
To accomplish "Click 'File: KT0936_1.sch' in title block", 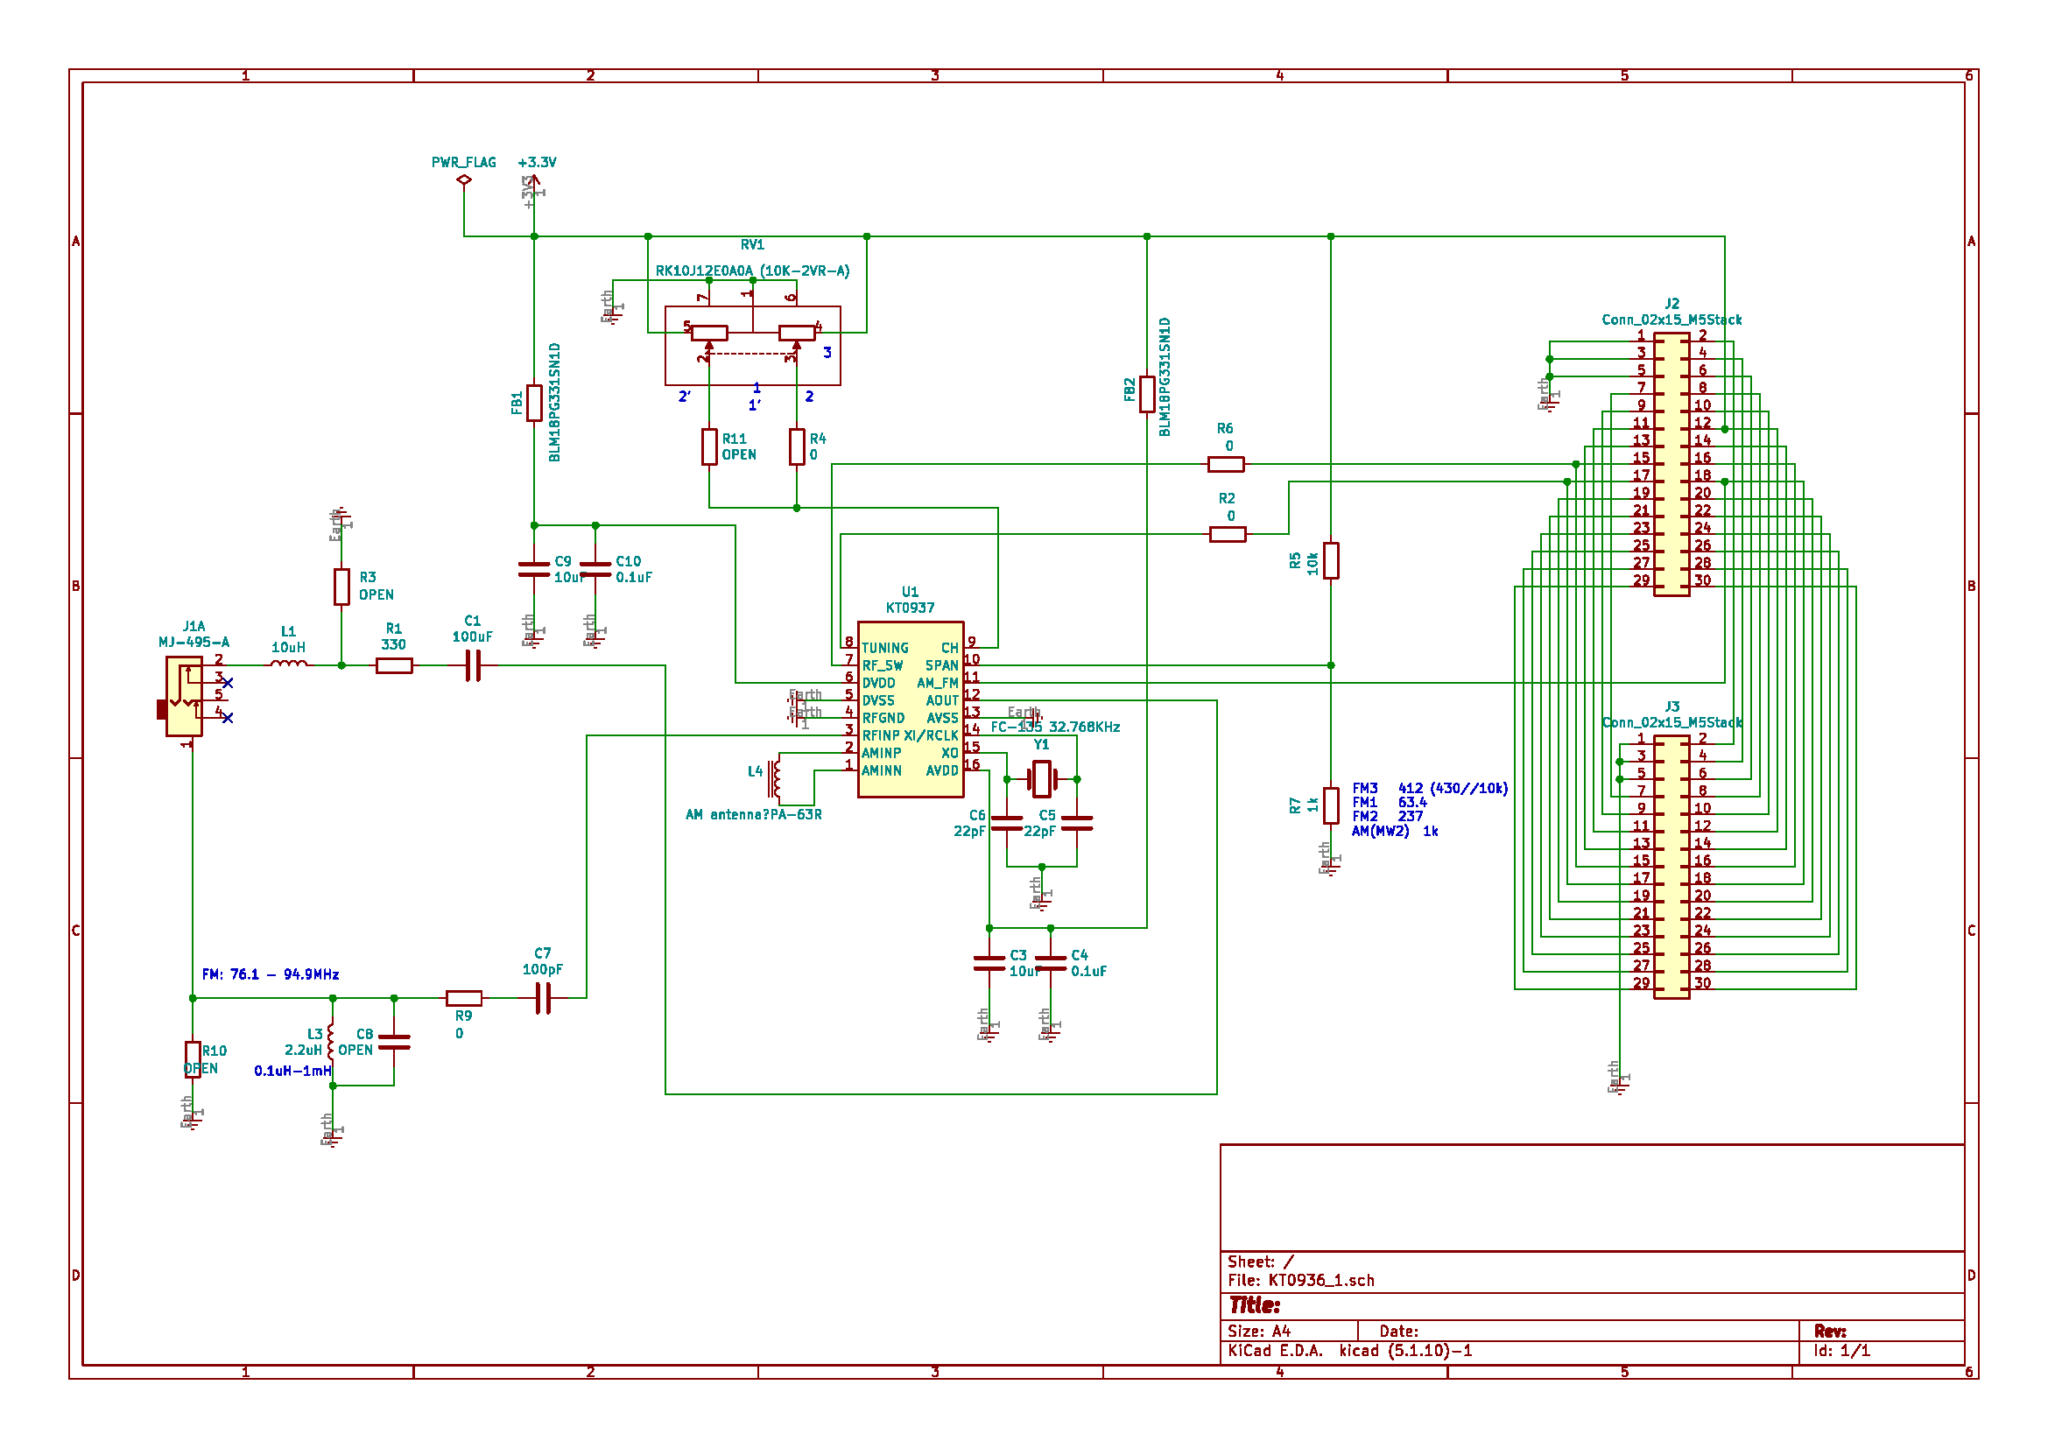I will (x=1301, y=1280).
